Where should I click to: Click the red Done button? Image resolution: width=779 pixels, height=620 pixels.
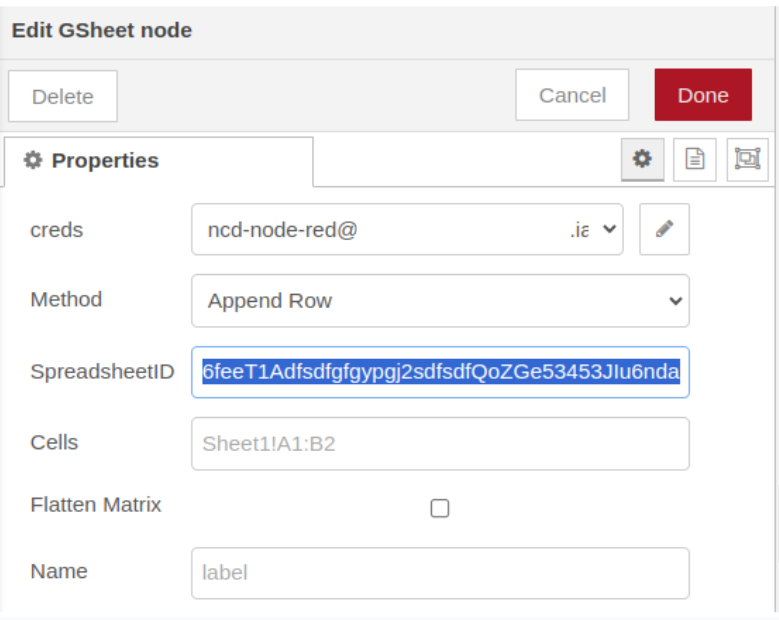703,95
